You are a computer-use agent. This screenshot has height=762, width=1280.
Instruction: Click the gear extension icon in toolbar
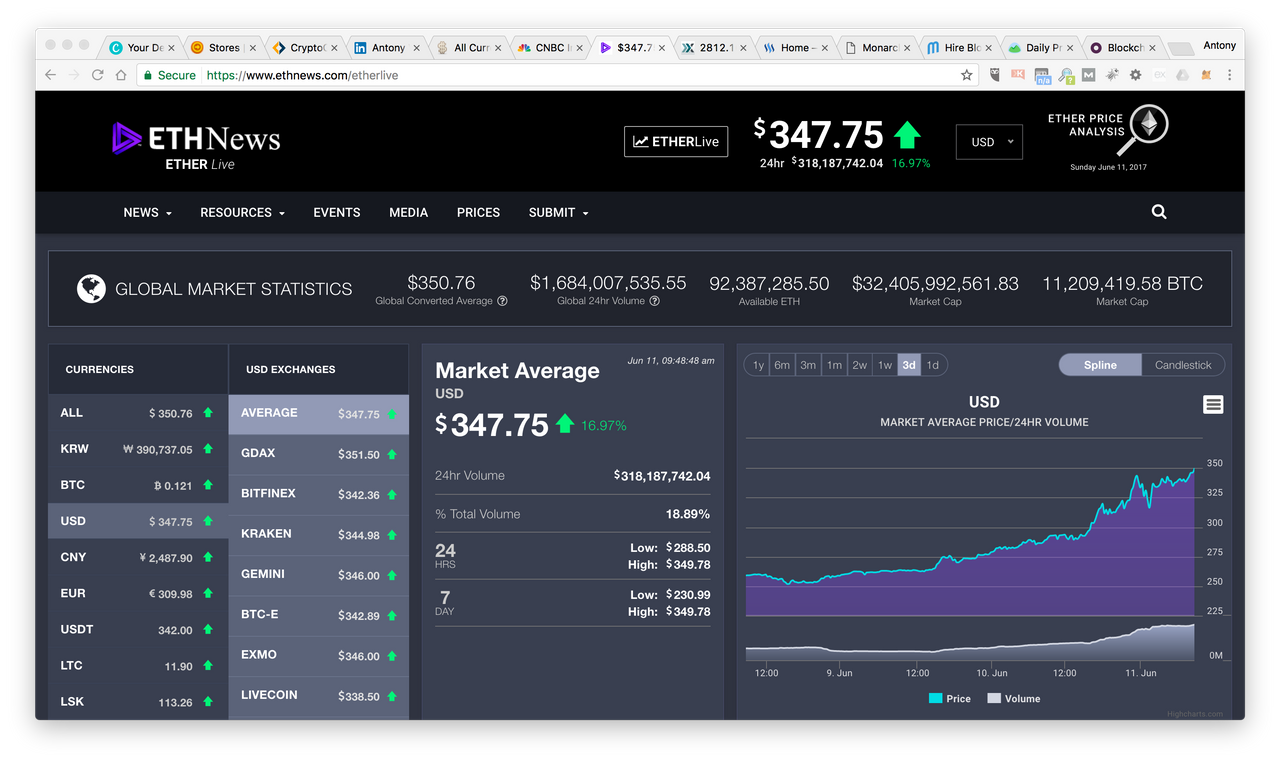tap(1135, 75)
